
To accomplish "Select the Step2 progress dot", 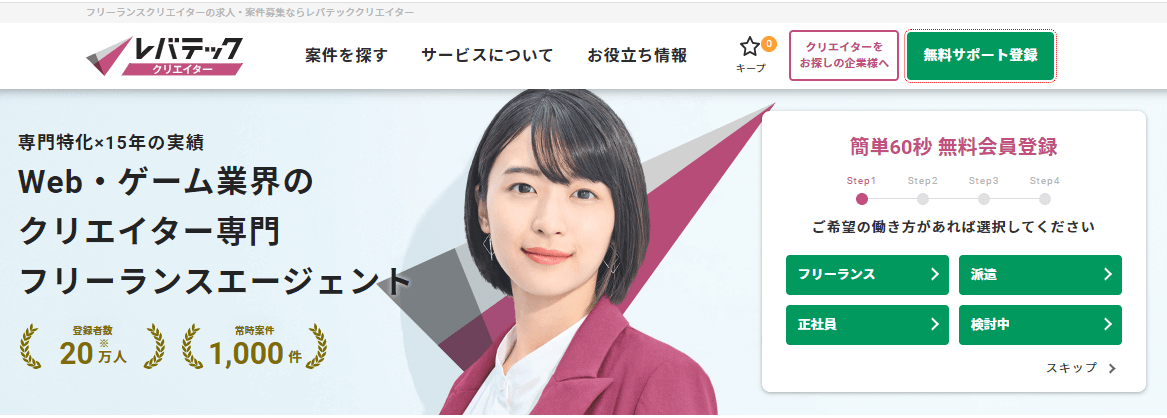I will tap(923, 199).
